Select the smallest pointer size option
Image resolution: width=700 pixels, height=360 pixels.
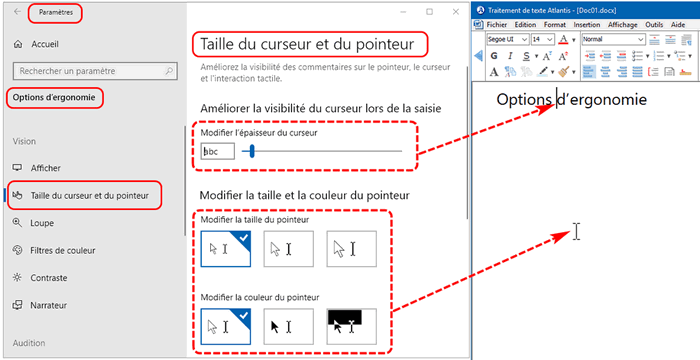[x=225, y=249]
